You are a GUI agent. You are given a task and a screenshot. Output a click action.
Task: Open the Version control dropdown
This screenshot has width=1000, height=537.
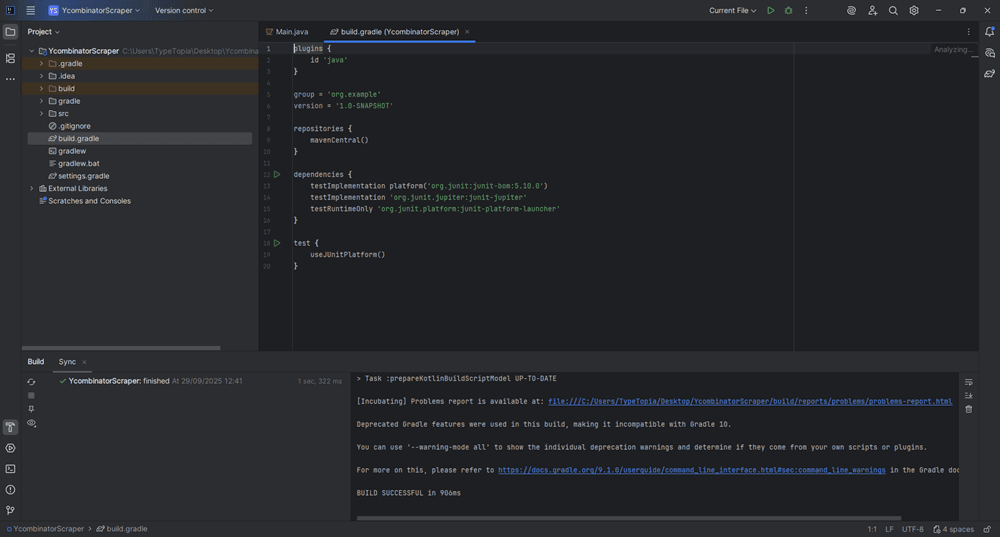click(184, 11)
